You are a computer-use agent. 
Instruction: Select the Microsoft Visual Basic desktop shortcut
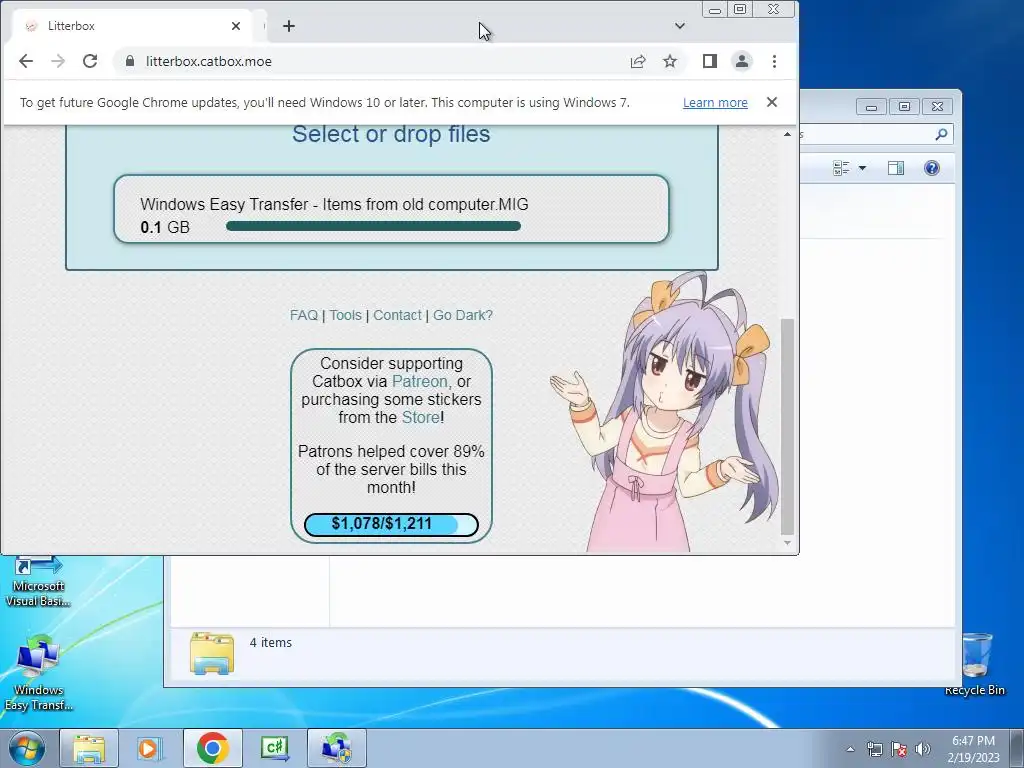pos(38,582)
